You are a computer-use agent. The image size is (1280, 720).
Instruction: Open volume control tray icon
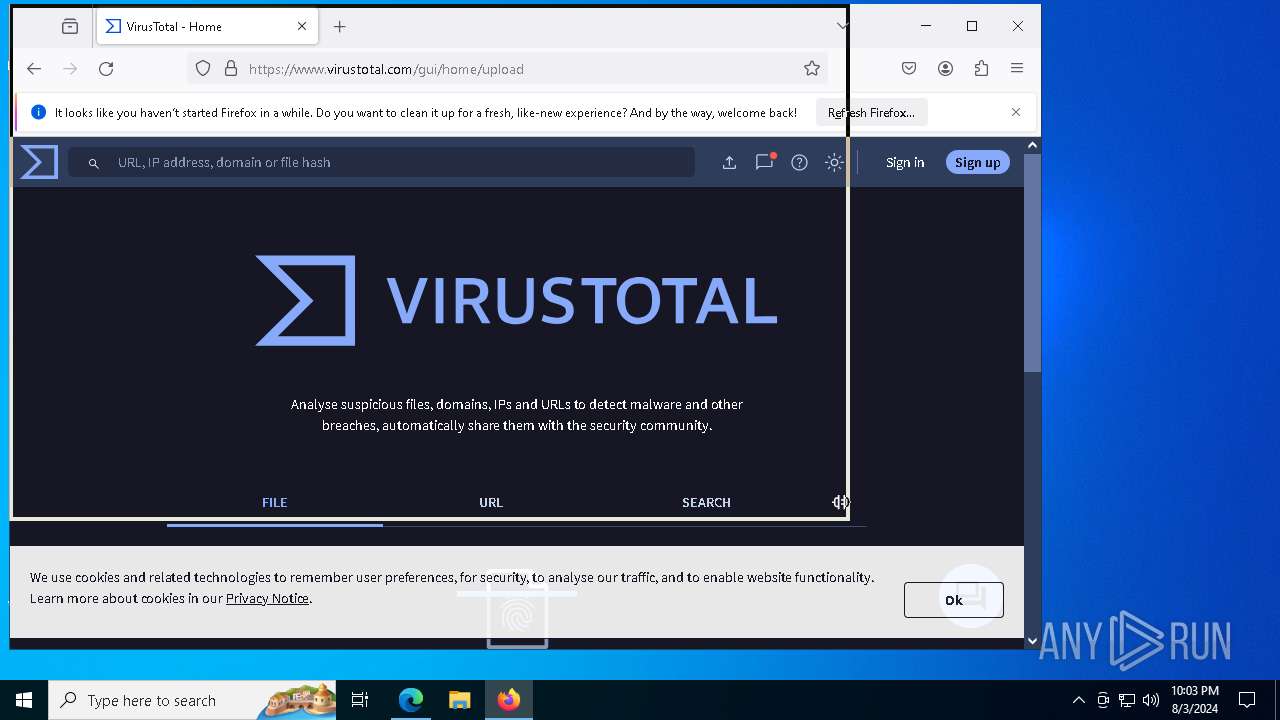coord(1151,700)
